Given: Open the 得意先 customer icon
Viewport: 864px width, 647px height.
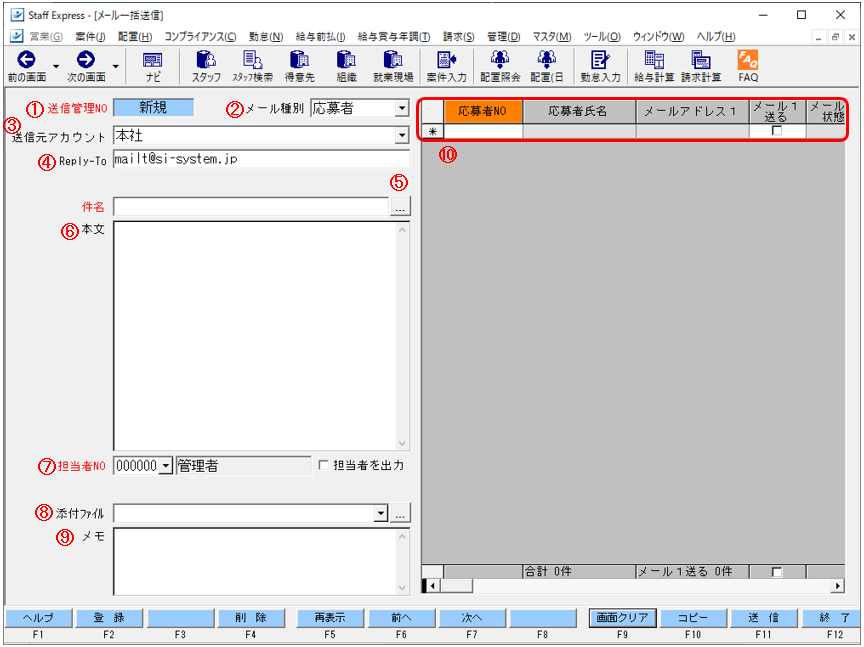Looking at the screenshot, I should coord(299,60).
